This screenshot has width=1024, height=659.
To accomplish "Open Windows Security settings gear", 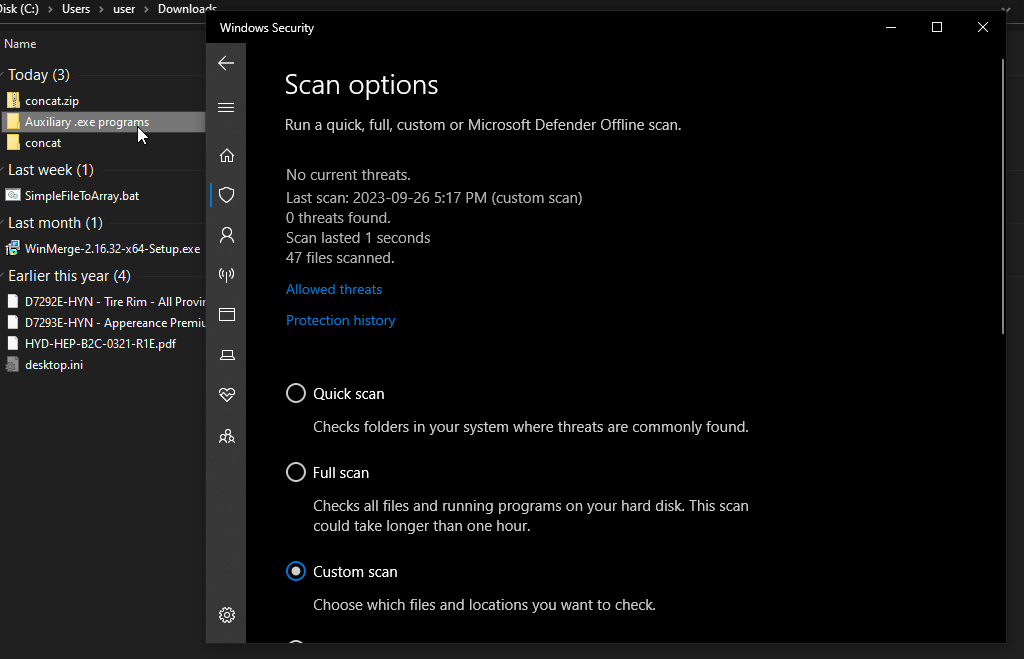I will coord(227,615).
